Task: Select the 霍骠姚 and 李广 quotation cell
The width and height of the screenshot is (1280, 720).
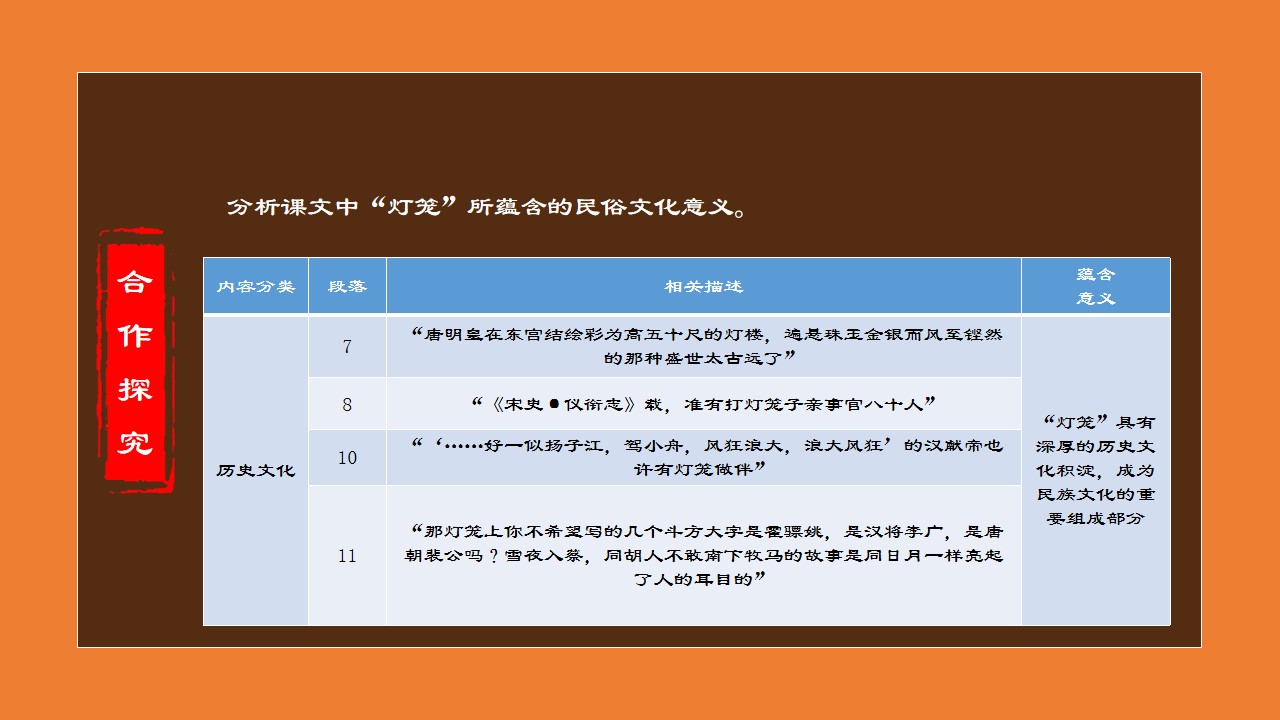Action: tap(703, 556)
